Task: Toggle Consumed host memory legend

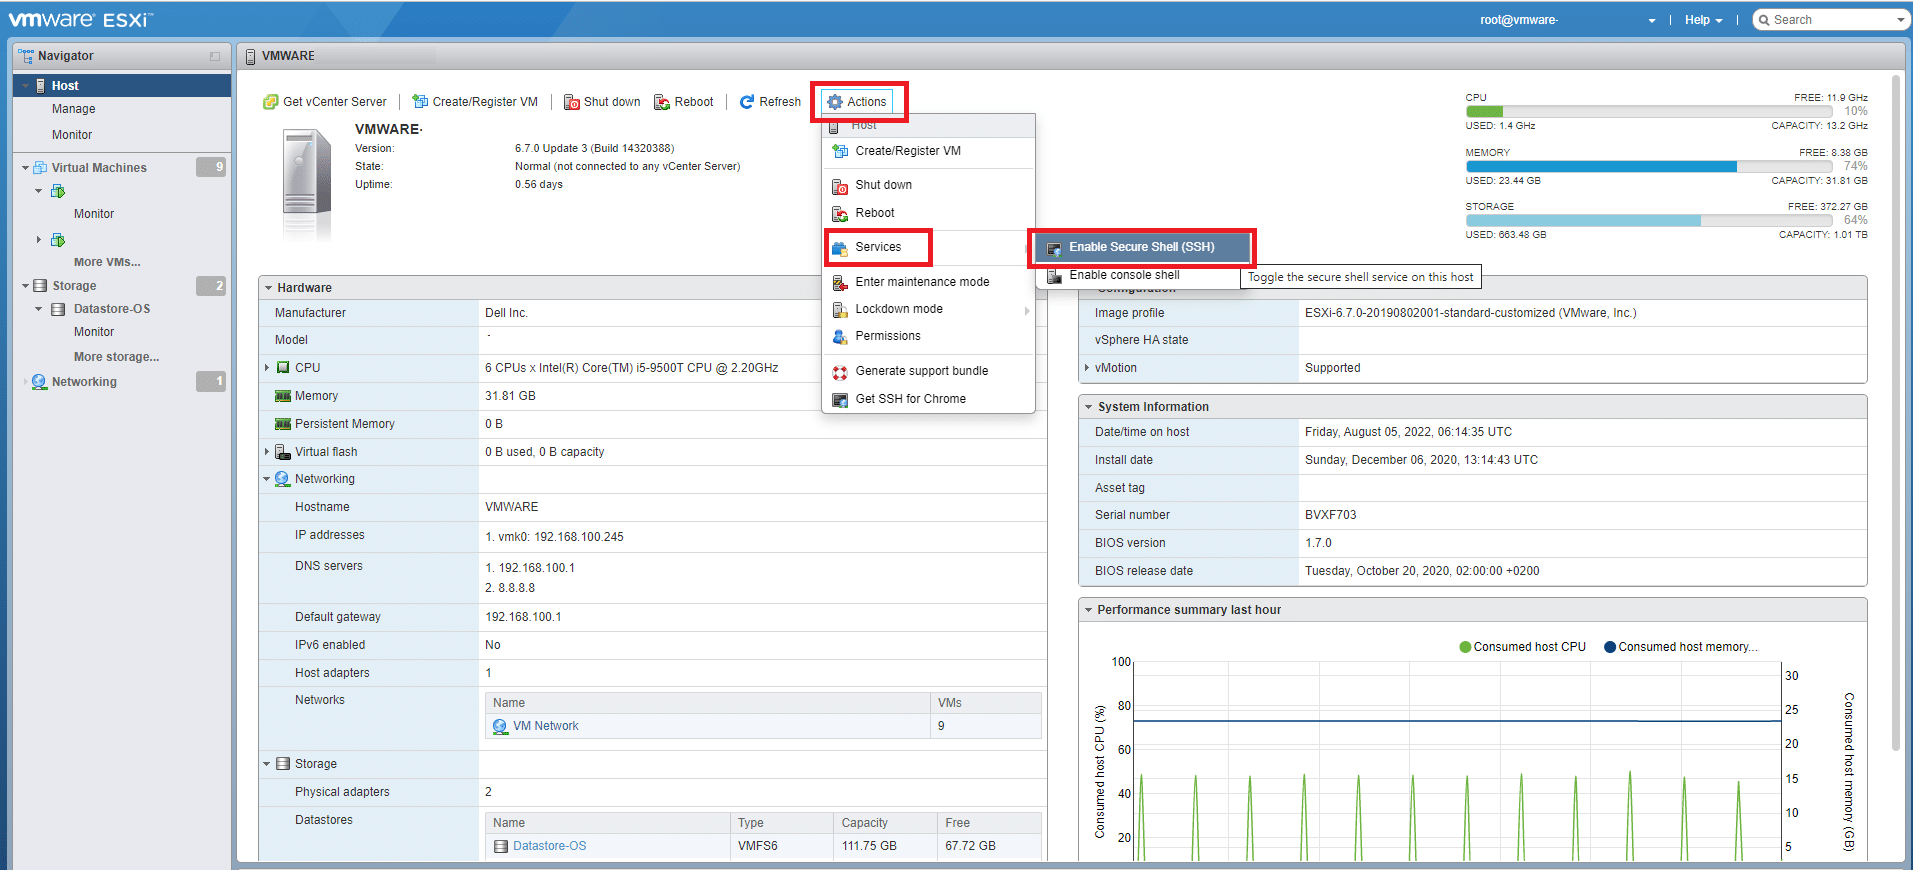Action: point(1681,647)
